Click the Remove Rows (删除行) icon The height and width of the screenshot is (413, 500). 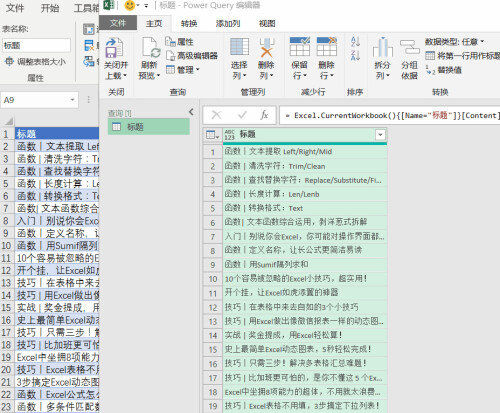click(x=327, y=47)
